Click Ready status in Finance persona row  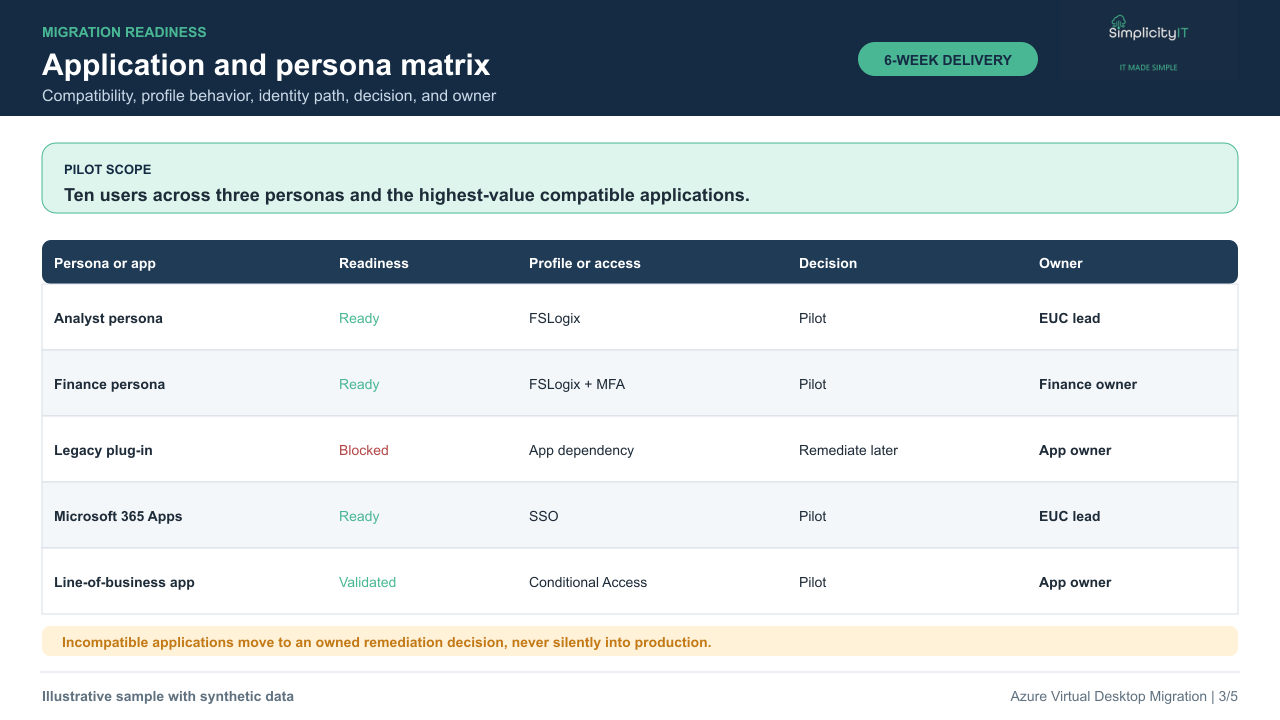coord(359,384)
